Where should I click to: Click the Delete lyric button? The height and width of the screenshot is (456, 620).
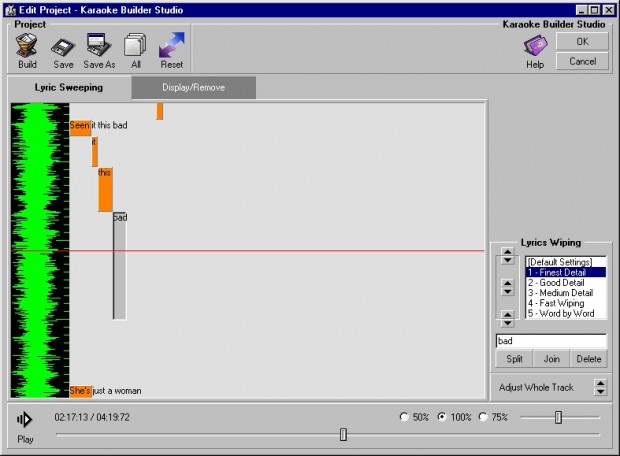pyautogui.click(x=588, y=359)
